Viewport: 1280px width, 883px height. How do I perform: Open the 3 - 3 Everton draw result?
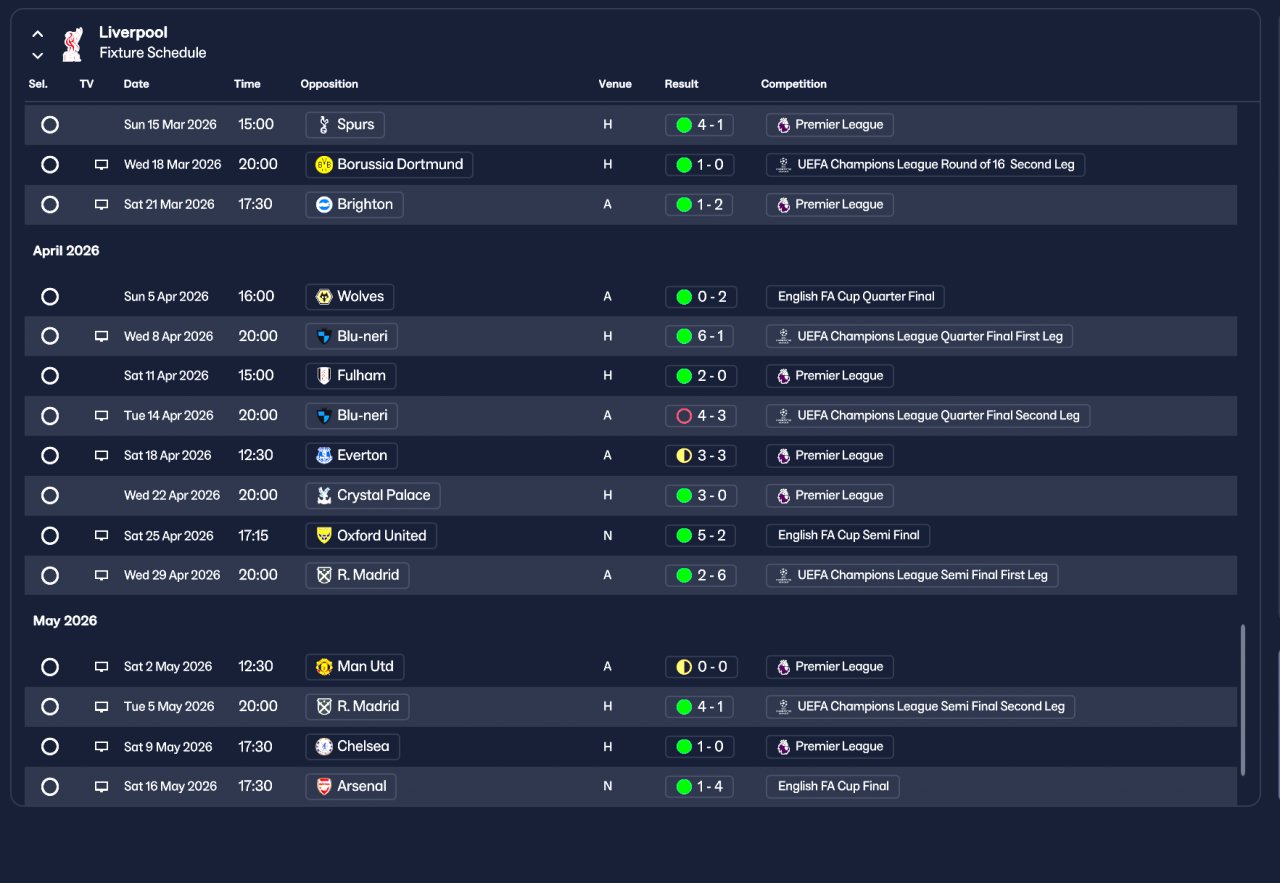tap(700, 456)
